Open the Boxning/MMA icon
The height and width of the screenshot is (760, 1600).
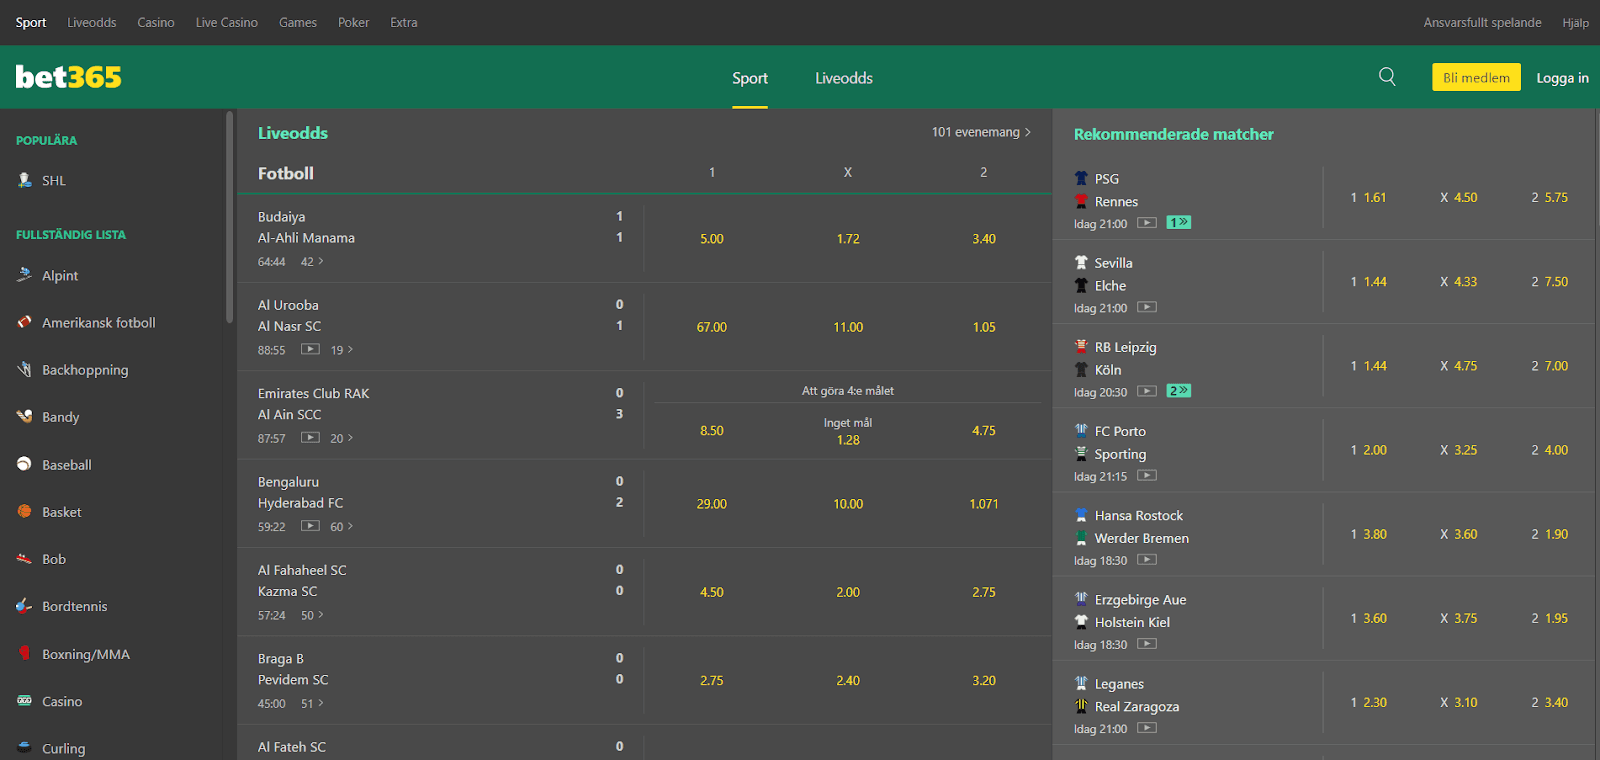25,653
